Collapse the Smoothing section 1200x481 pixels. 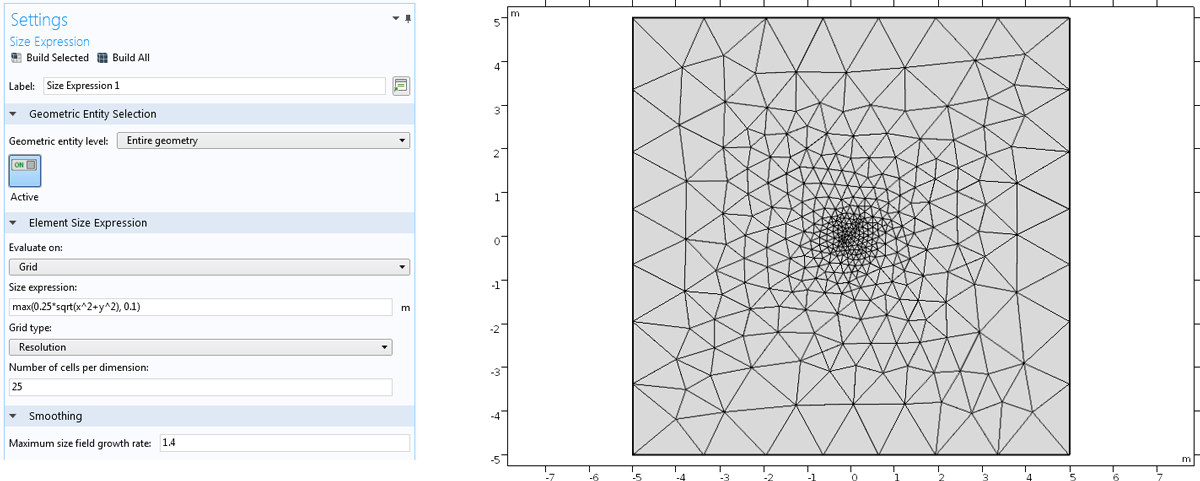click(13, 416)
